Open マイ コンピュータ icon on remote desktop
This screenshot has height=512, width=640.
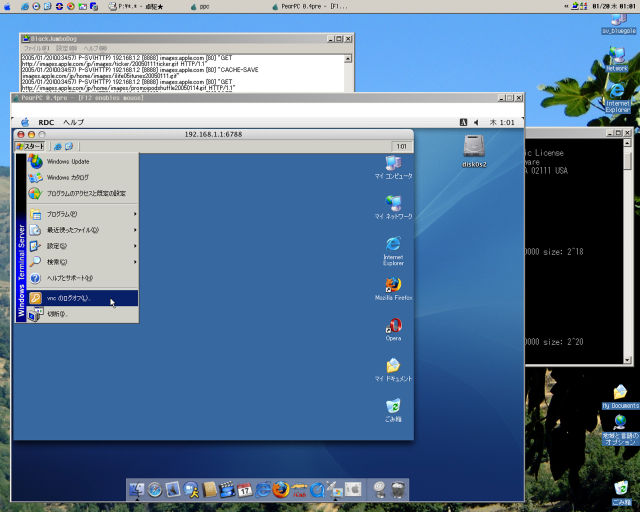click(393, 167)
